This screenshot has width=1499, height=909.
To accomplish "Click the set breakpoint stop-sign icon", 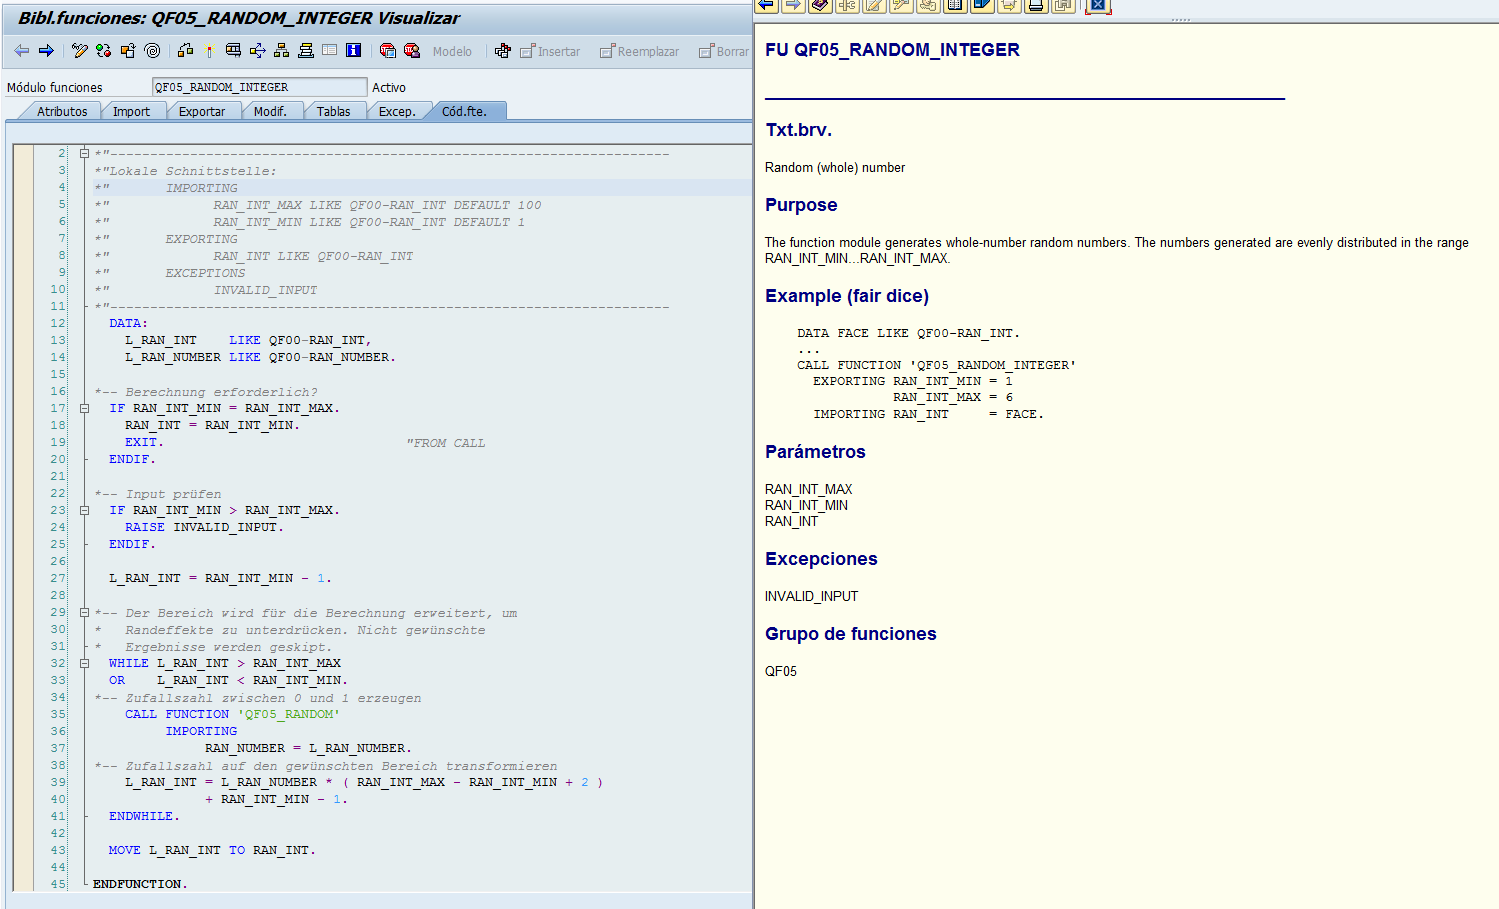I will pos(387,51).
